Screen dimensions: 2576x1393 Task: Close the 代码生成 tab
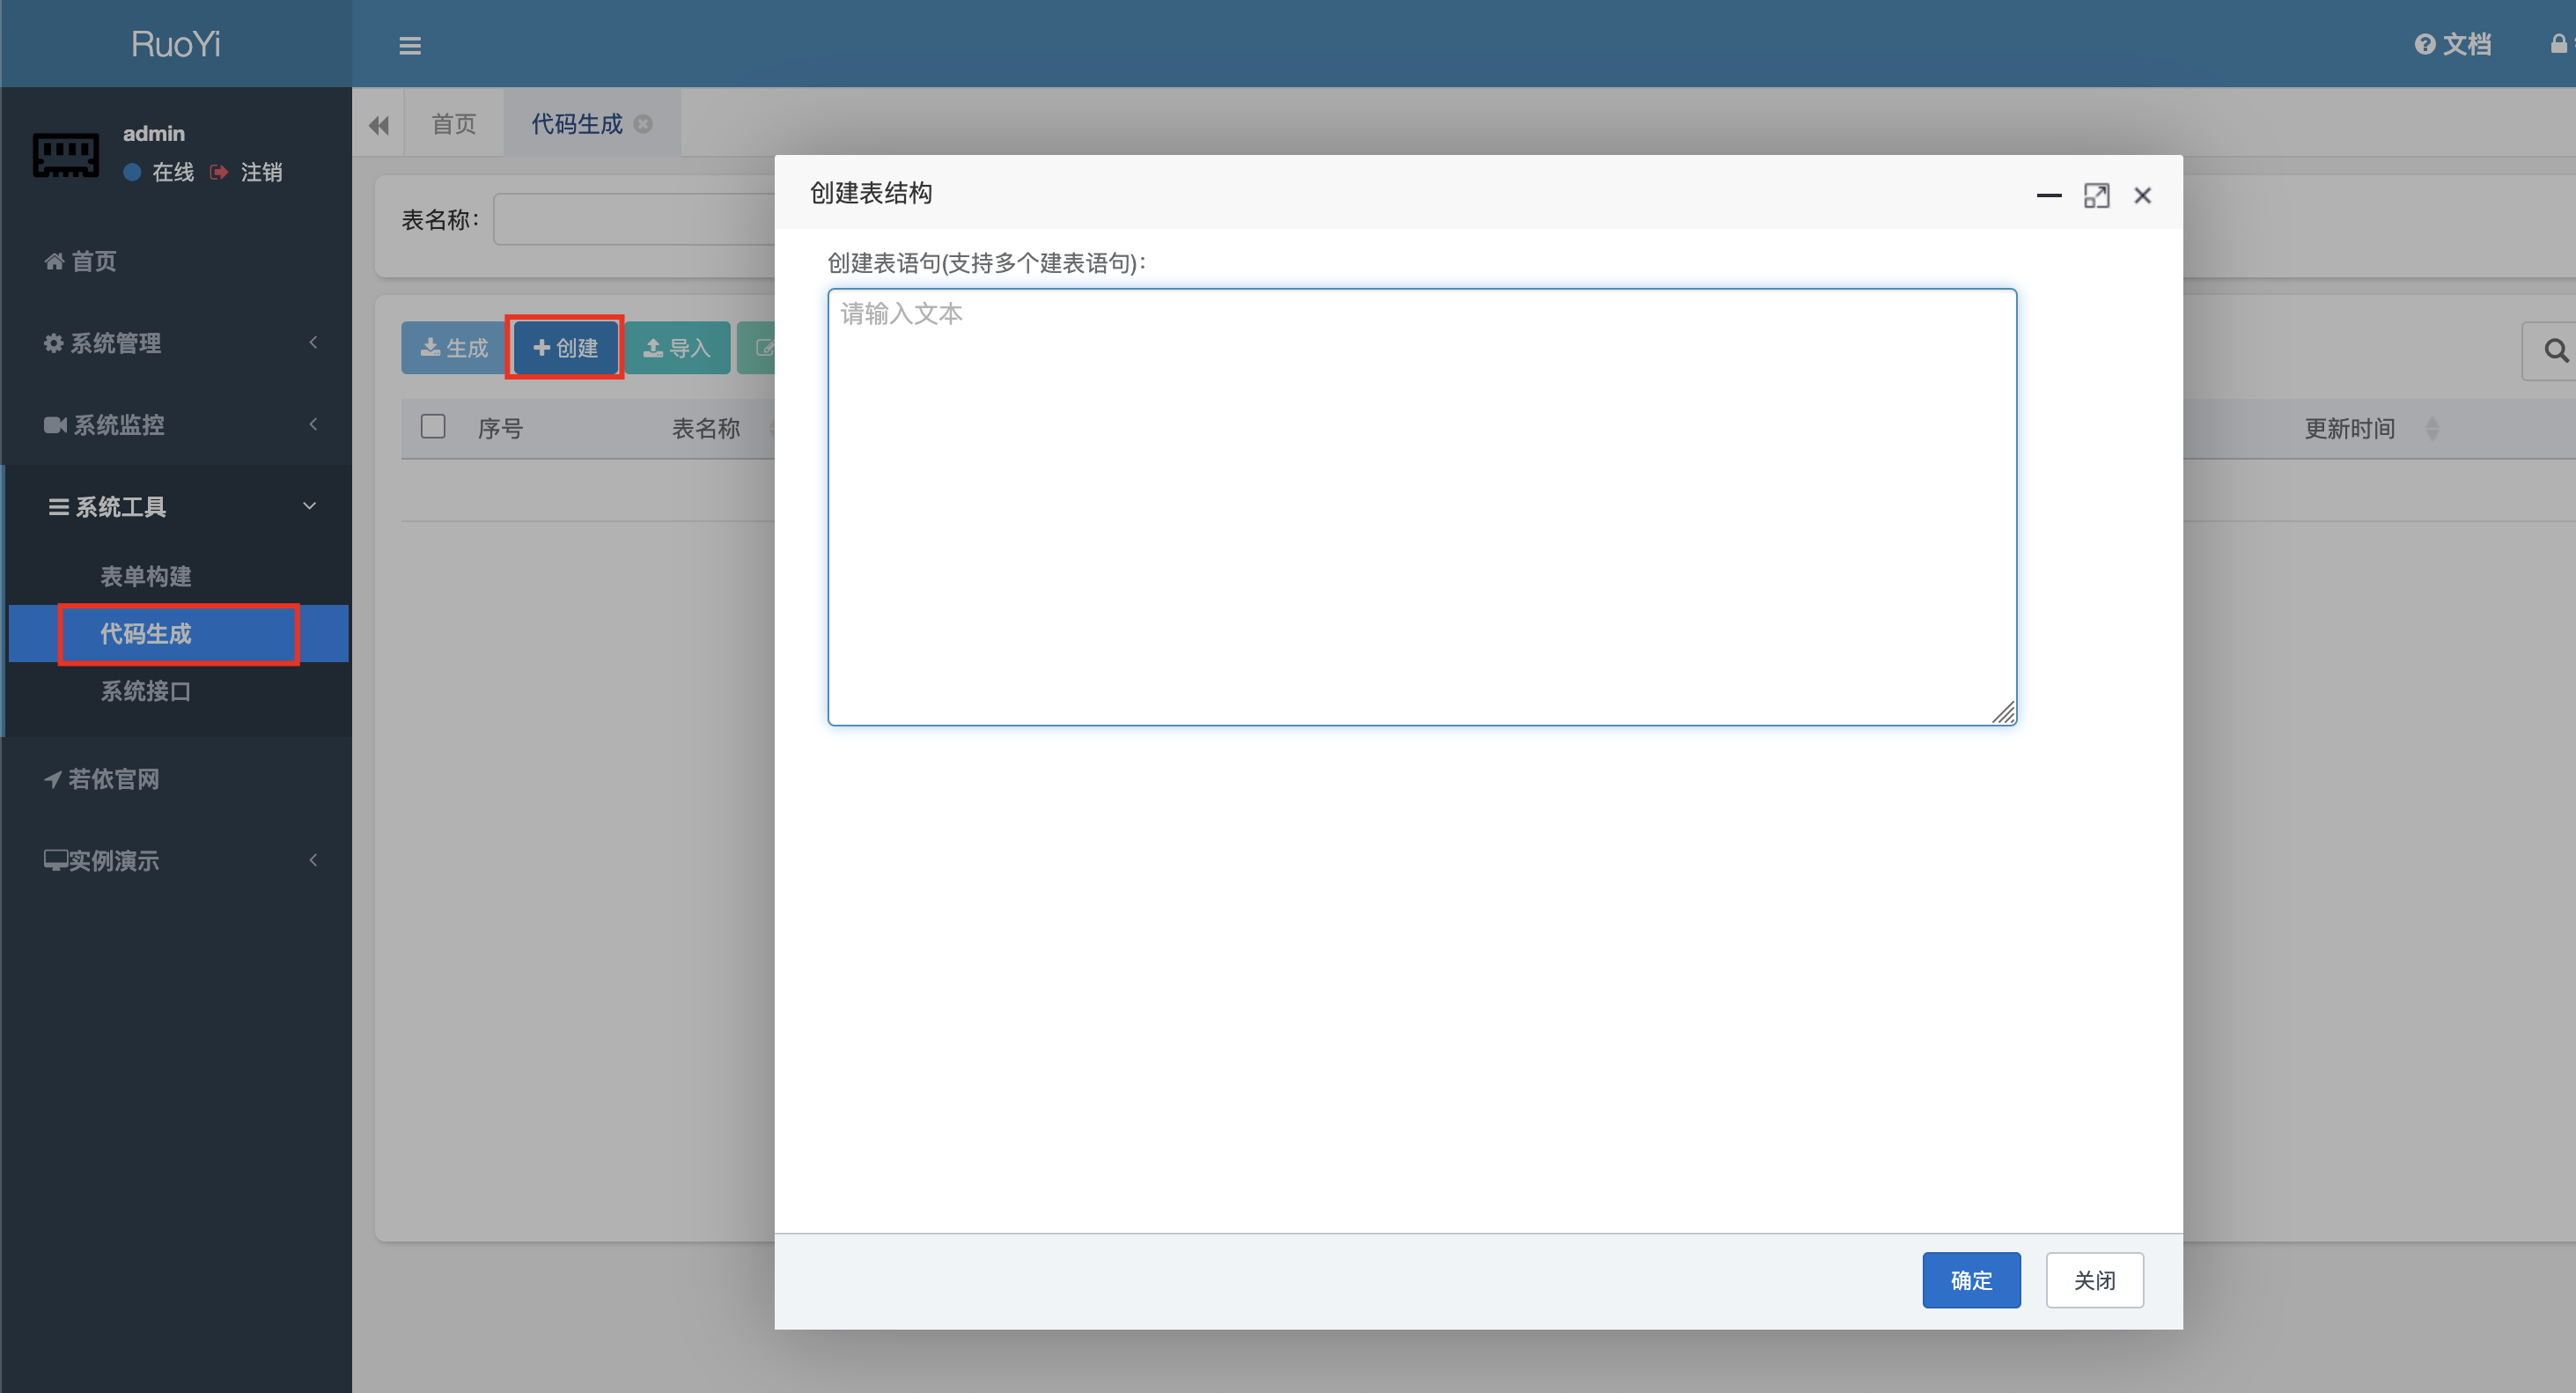(x=643, y=124)
